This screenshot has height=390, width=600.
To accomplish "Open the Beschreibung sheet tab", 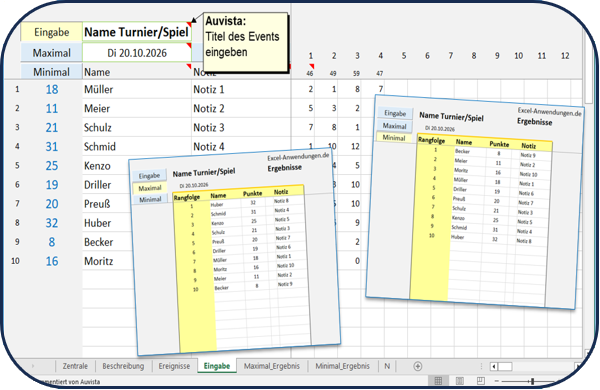I will point(123,366).
